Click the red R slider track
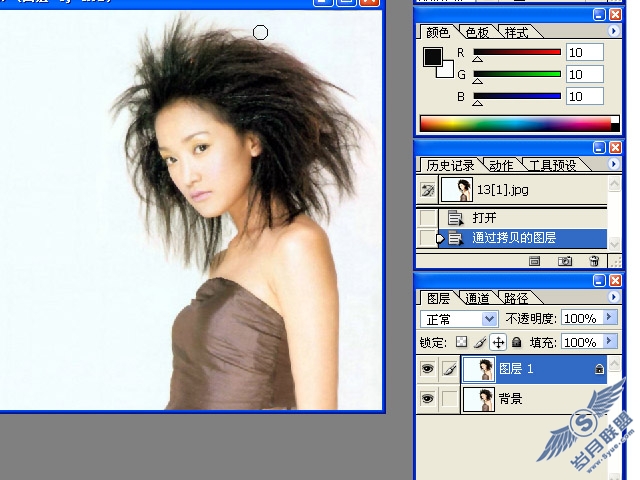Screen dimensions: 640x480 (517, 52)
